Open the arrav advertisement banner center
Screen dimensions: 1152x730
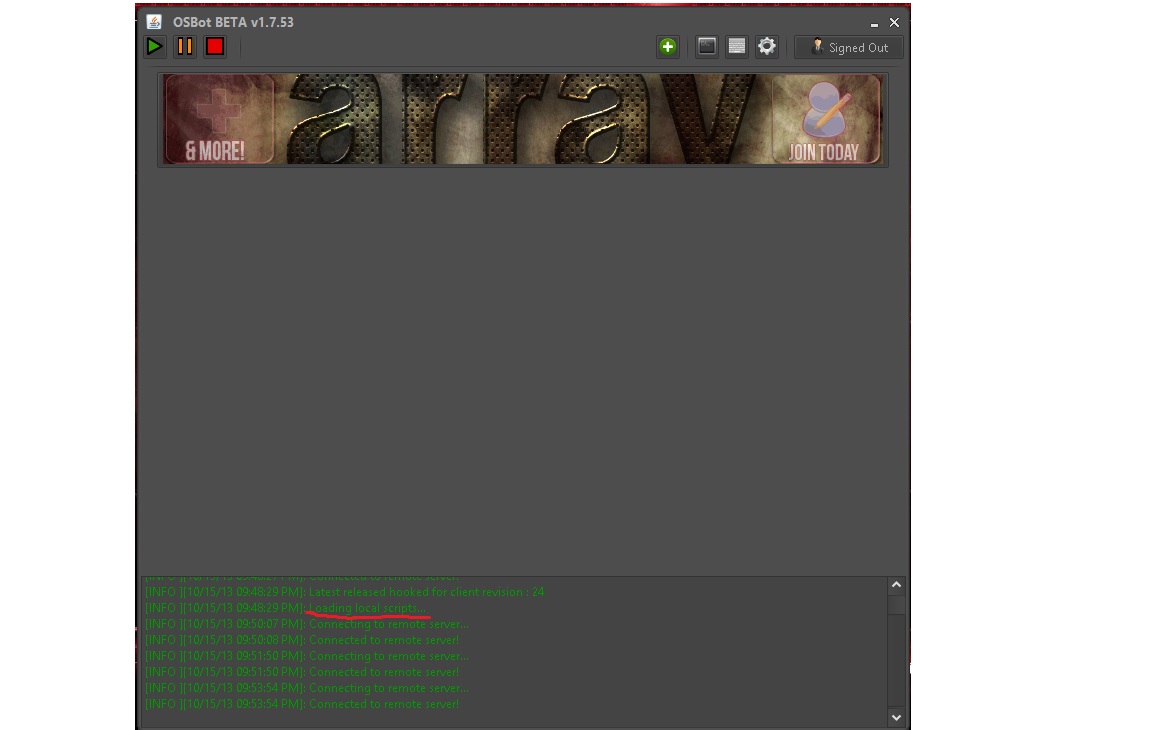pos(522,119)
